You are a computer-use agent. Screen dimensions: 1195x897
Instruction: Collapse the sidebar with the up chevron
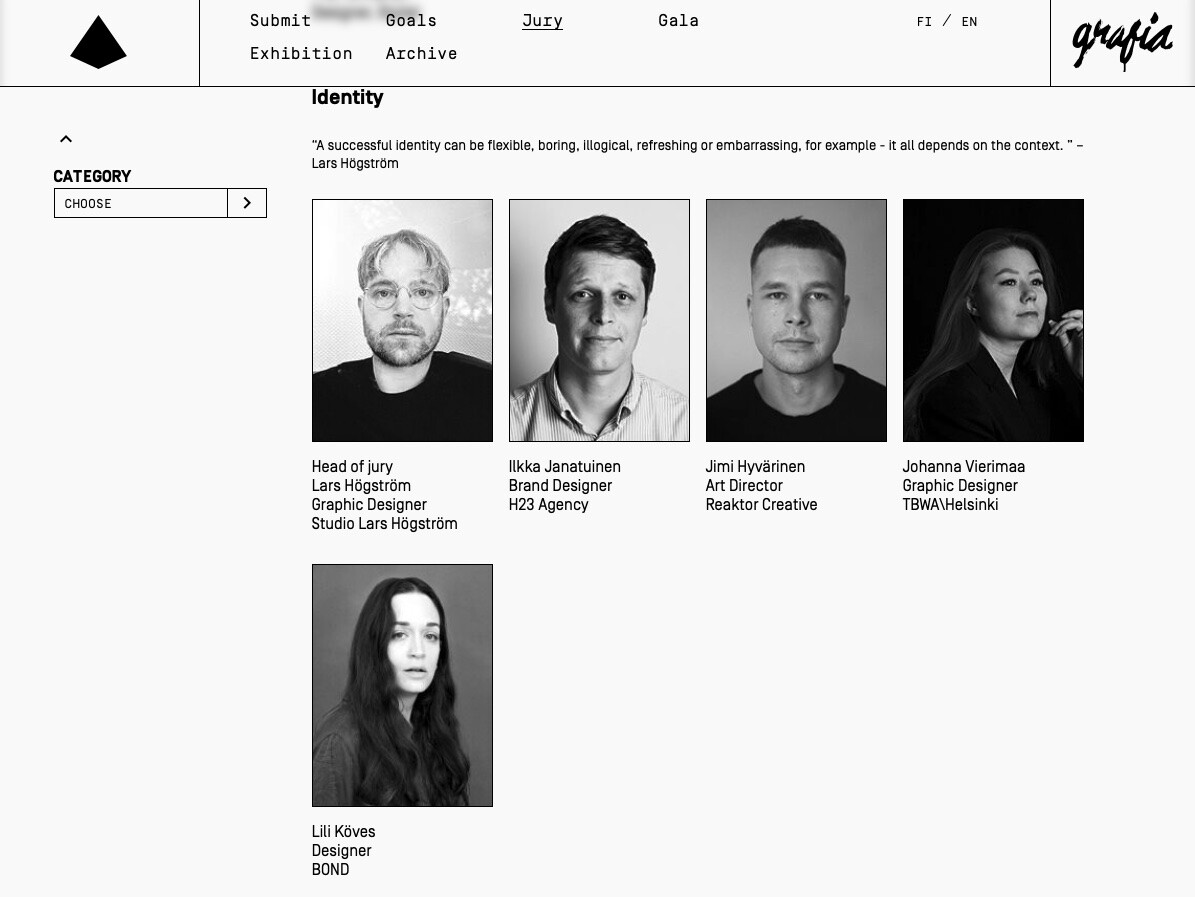pyautogui.click(x=66, y=139)
